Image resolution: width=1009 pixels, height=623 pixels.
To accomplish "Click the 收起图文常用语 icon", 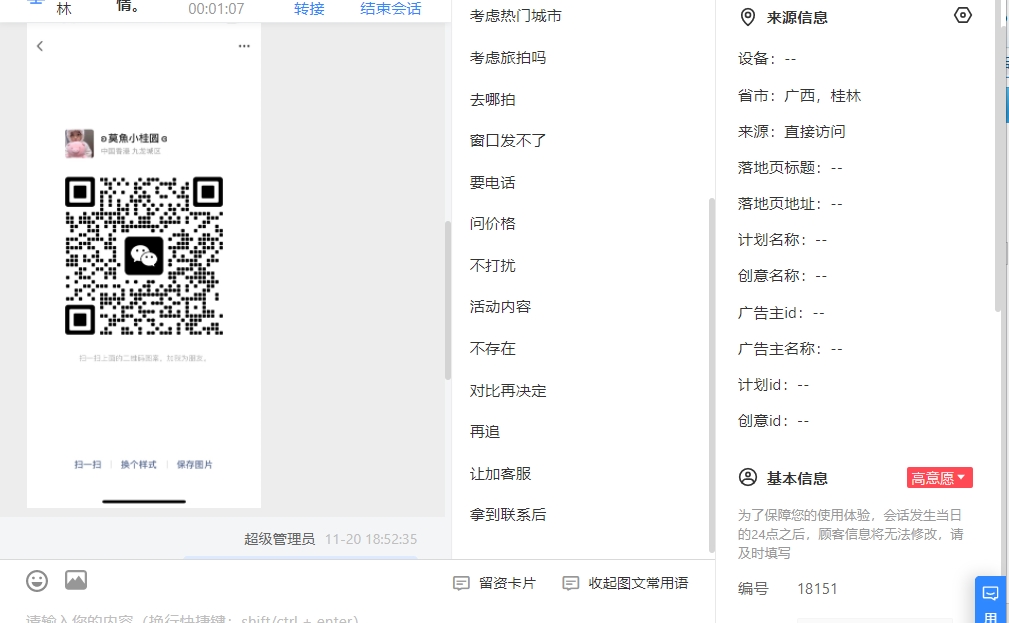I will (x=571, y=583).
